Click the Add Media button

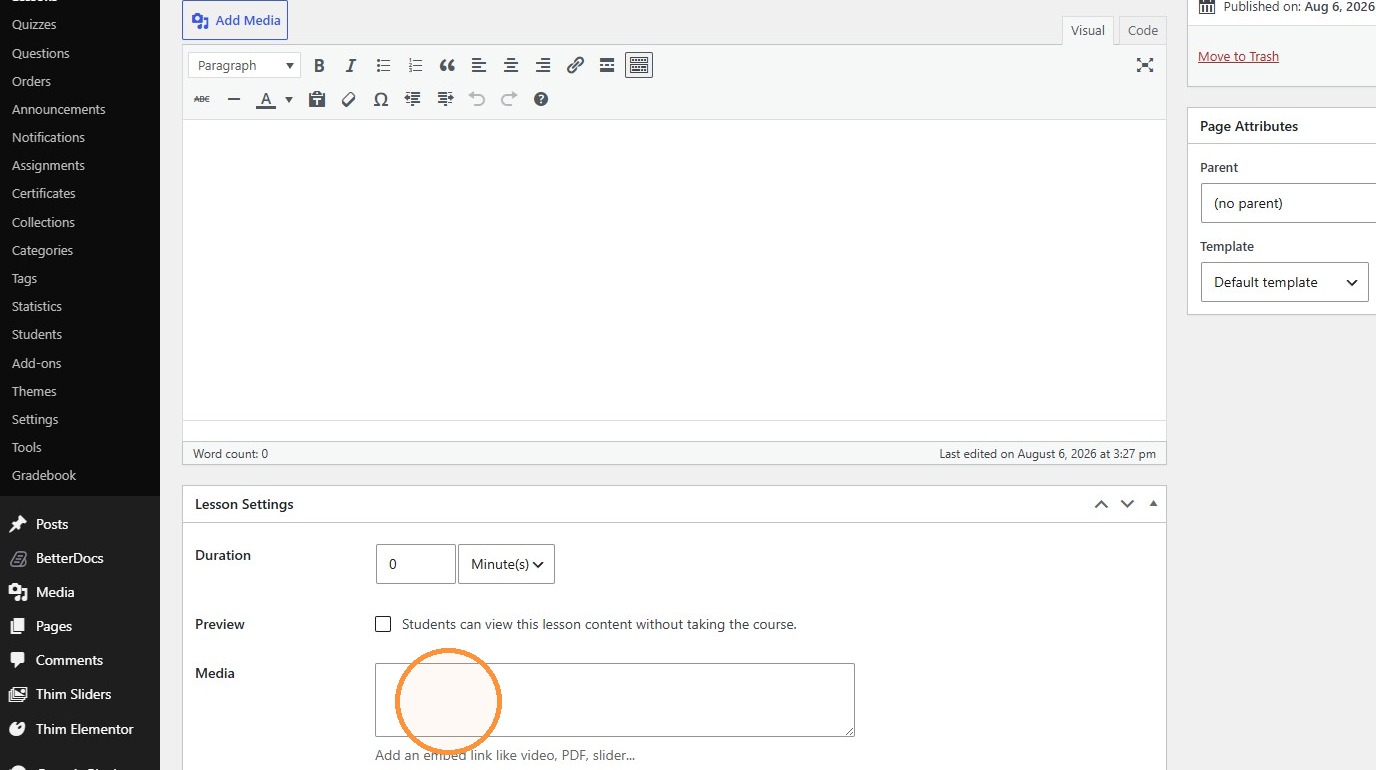tap(236, 20)
